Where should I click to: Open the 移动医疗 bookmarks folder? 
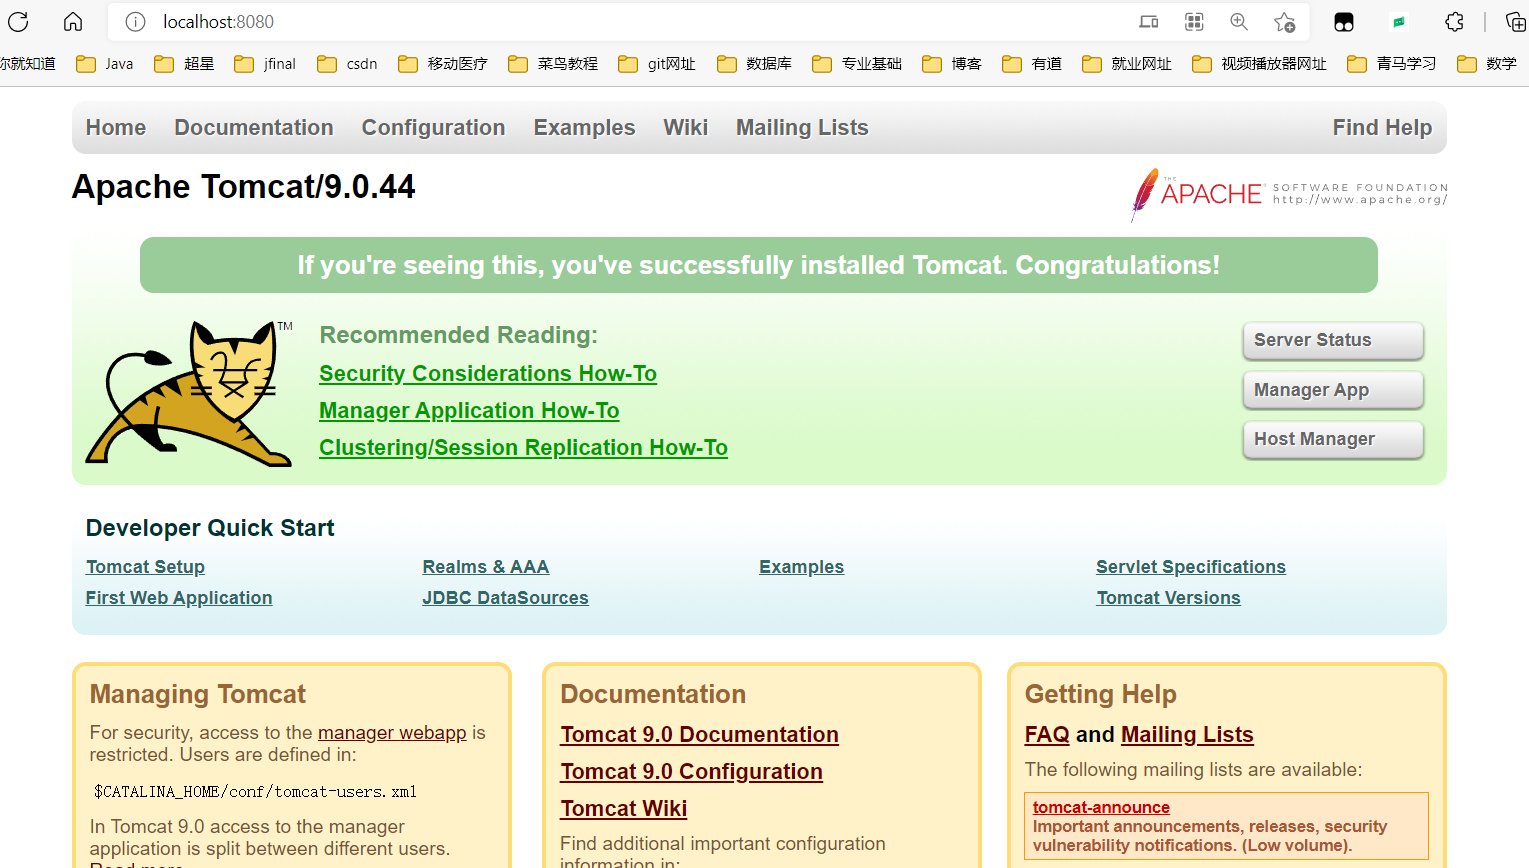443,64
